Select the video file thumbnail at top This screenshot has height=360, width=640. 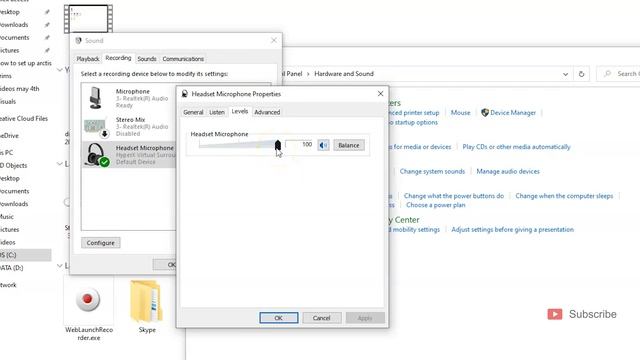pos(88,18)
